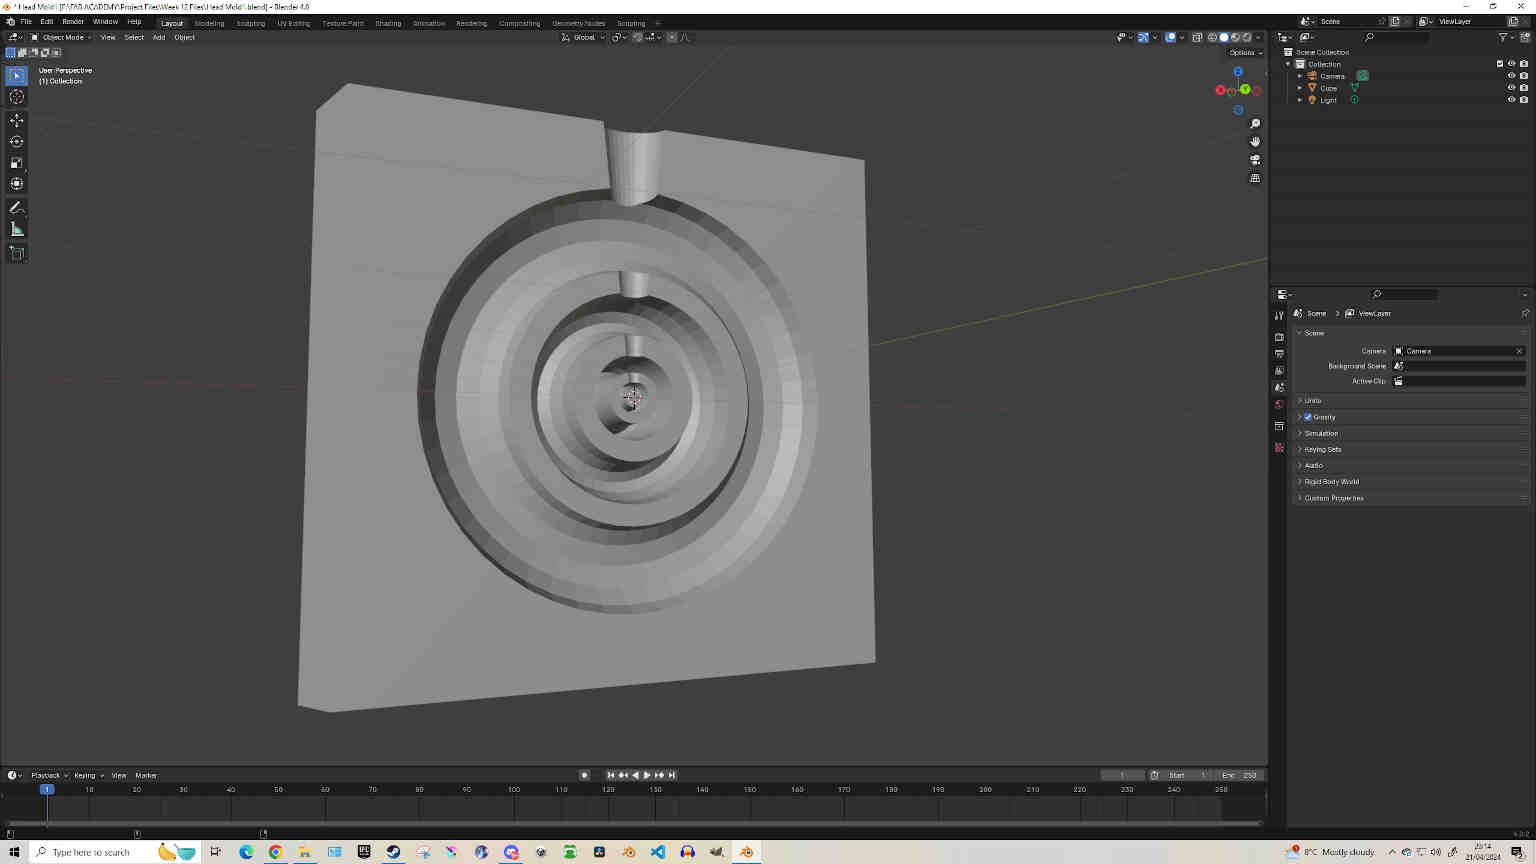Switch to the Sculpting workspace tab
The width and height of the screenshot is (1536, 864).
[250, 23]
